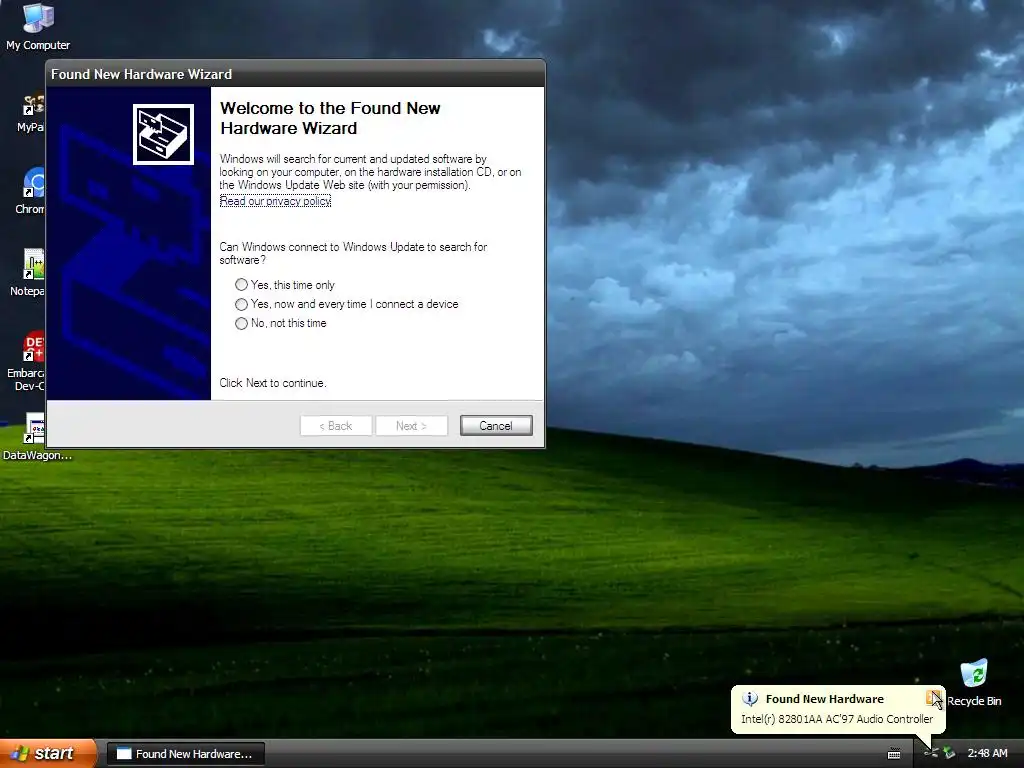Click the 'Found New Hardware' balloon title
Viewport: 1024px width, 768px height.
825,699
